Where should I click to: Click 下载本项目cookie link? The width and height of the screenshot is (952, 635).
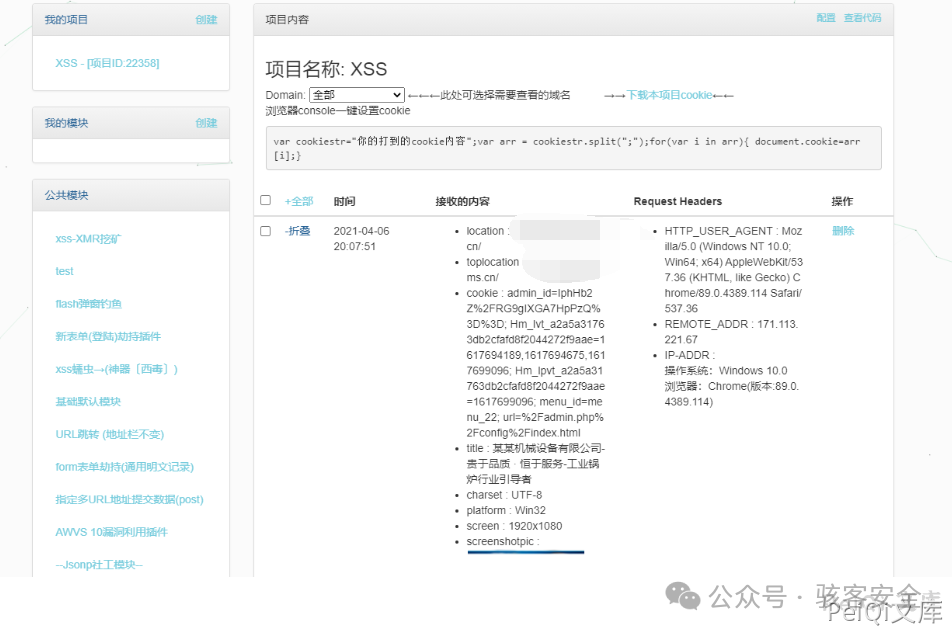coord(669,95)
